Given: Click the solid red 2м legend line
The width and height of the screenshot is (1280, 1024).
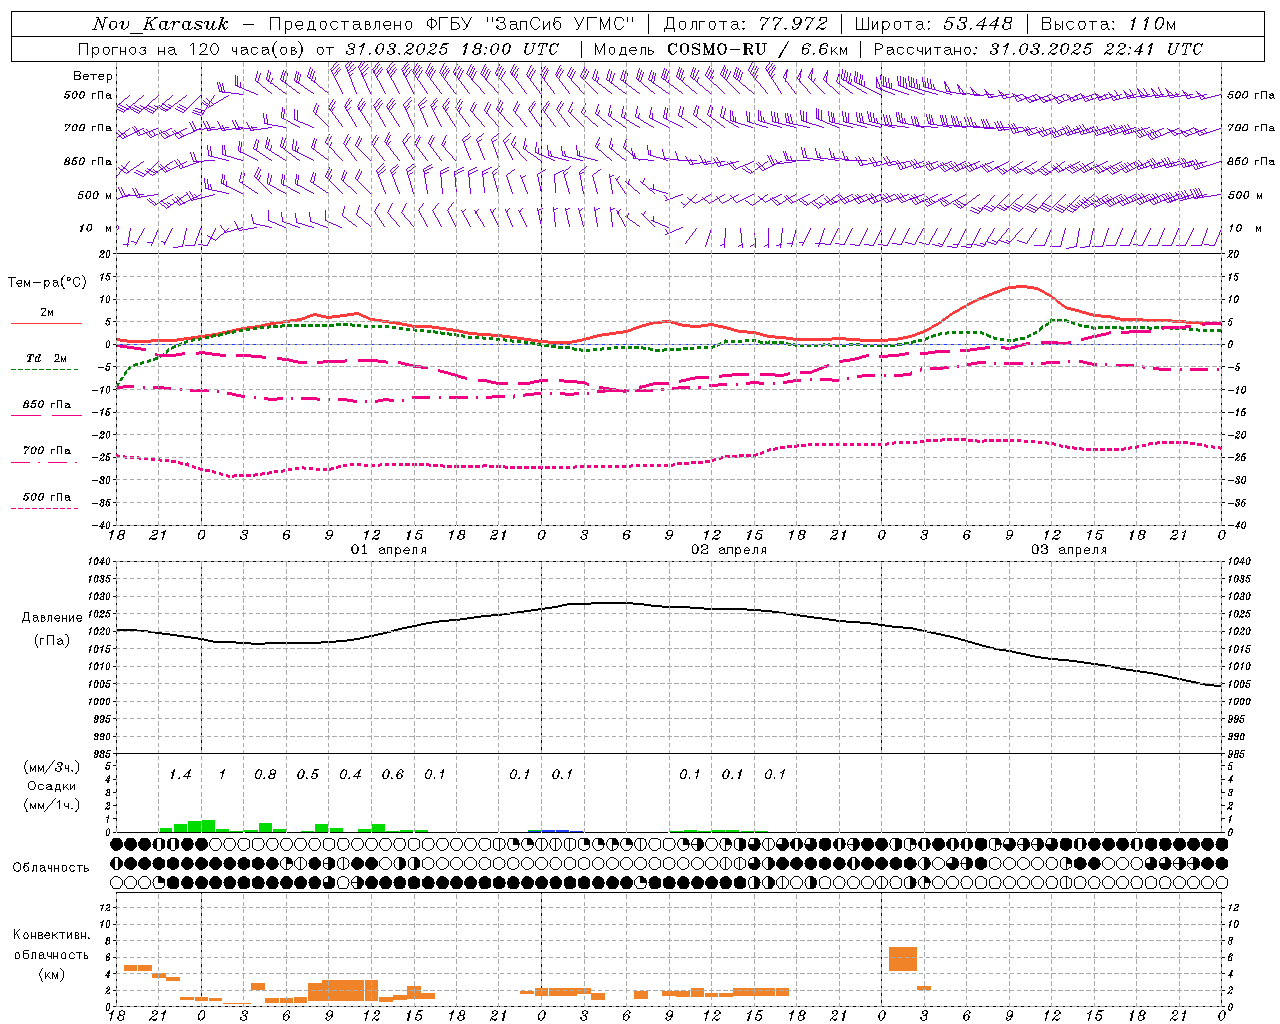Looking at the screenshot, I should click(x=46, y=324).
